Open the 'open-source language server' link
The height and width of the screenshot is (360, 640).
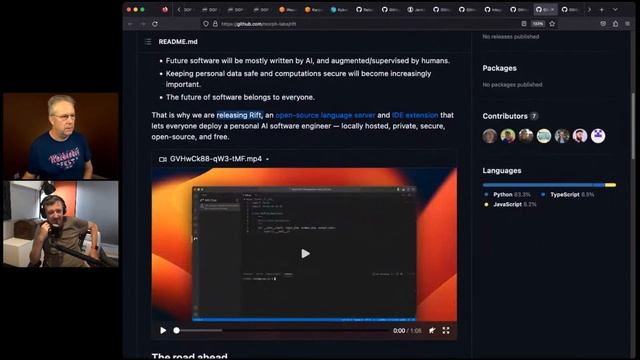pyautogui.click(x=325, y=115)
